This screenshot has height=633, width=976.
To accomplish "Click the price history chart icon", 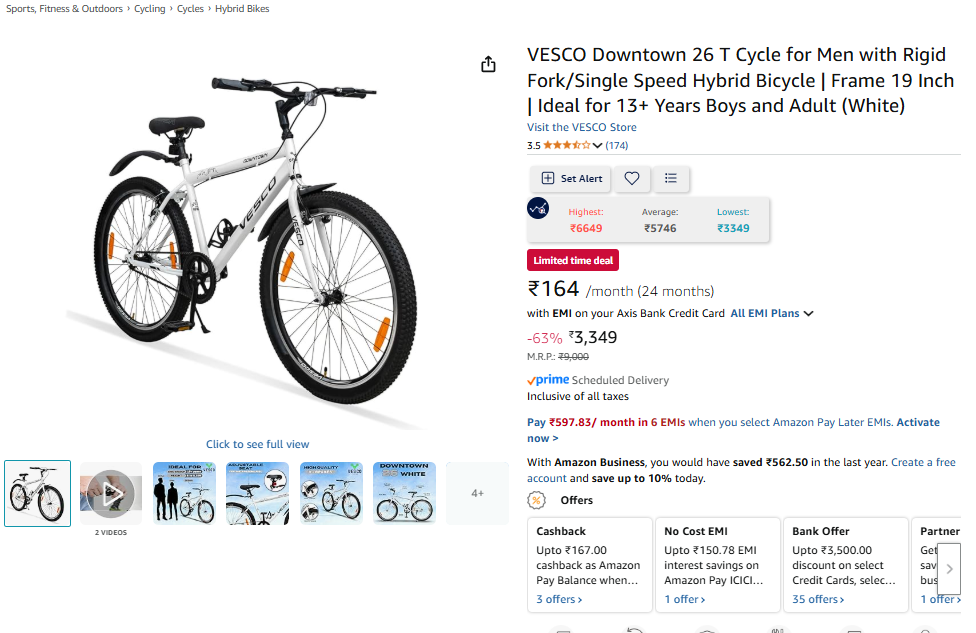I will [538, 208].
